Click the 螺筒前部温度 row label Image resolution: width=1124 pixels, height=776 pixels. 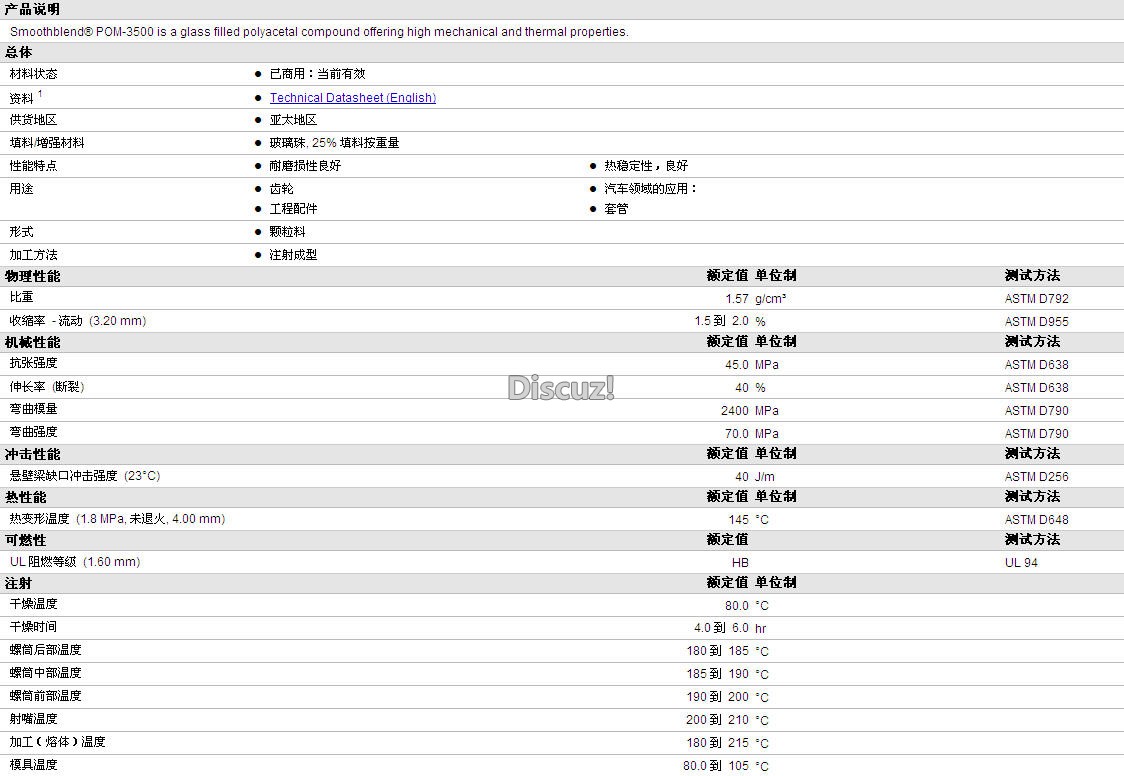tap(45, 695)
